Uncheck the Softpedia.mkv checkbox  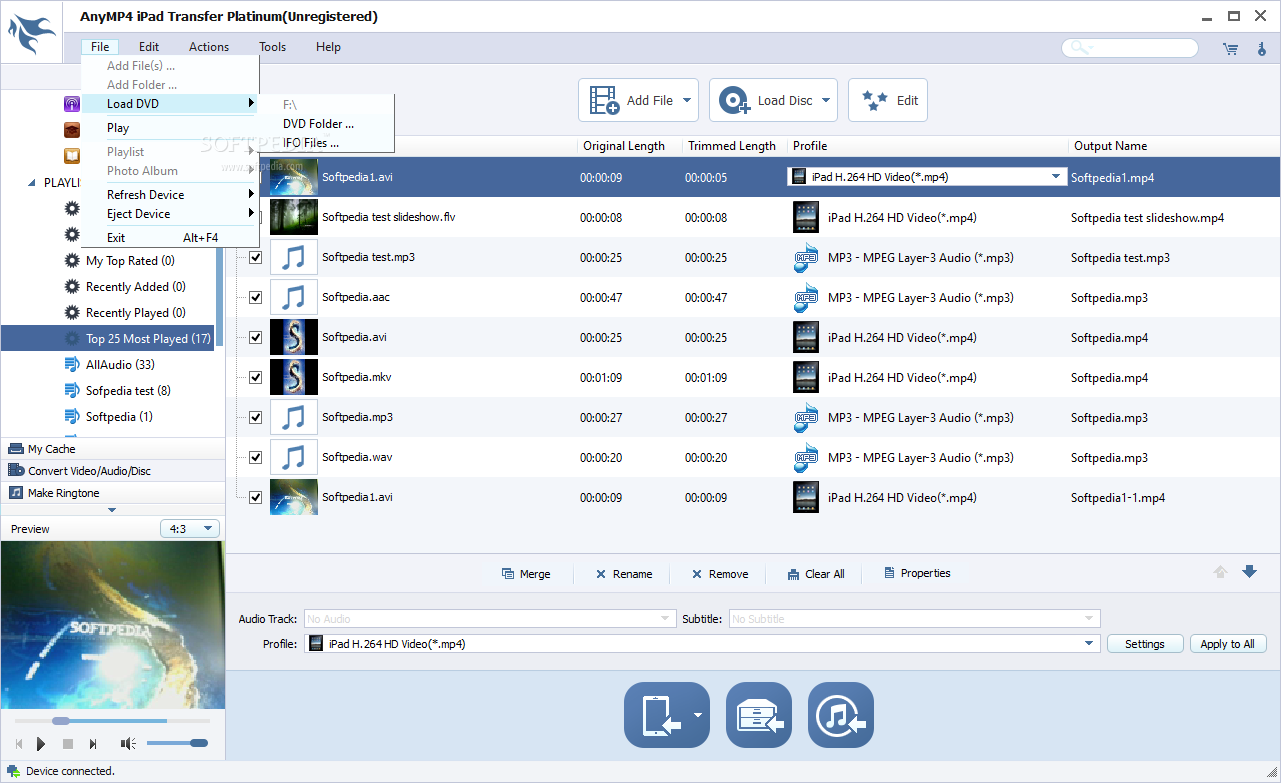pos(255,377)
